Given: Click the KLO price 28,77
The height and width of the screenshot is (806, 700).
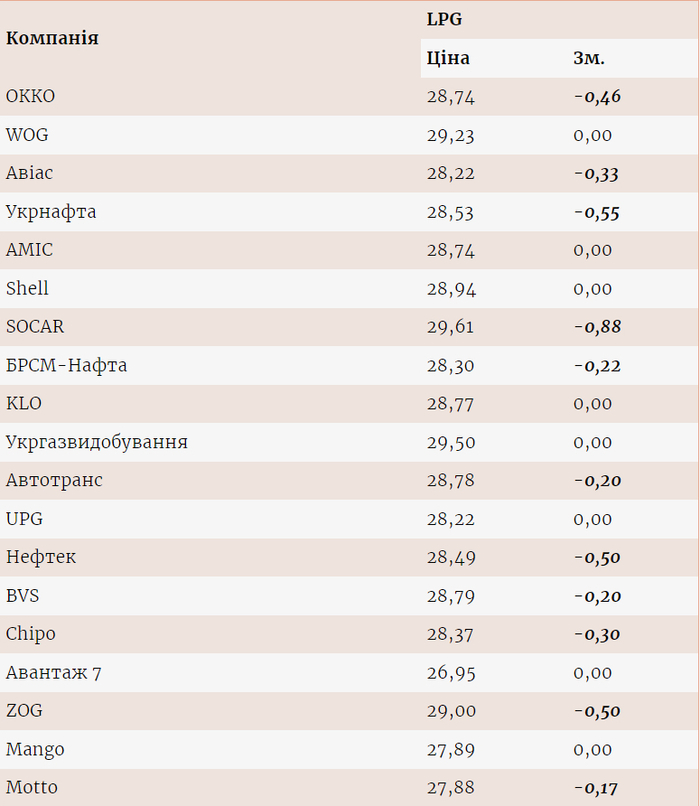Looking at the screenshot, I should (451, 404).
